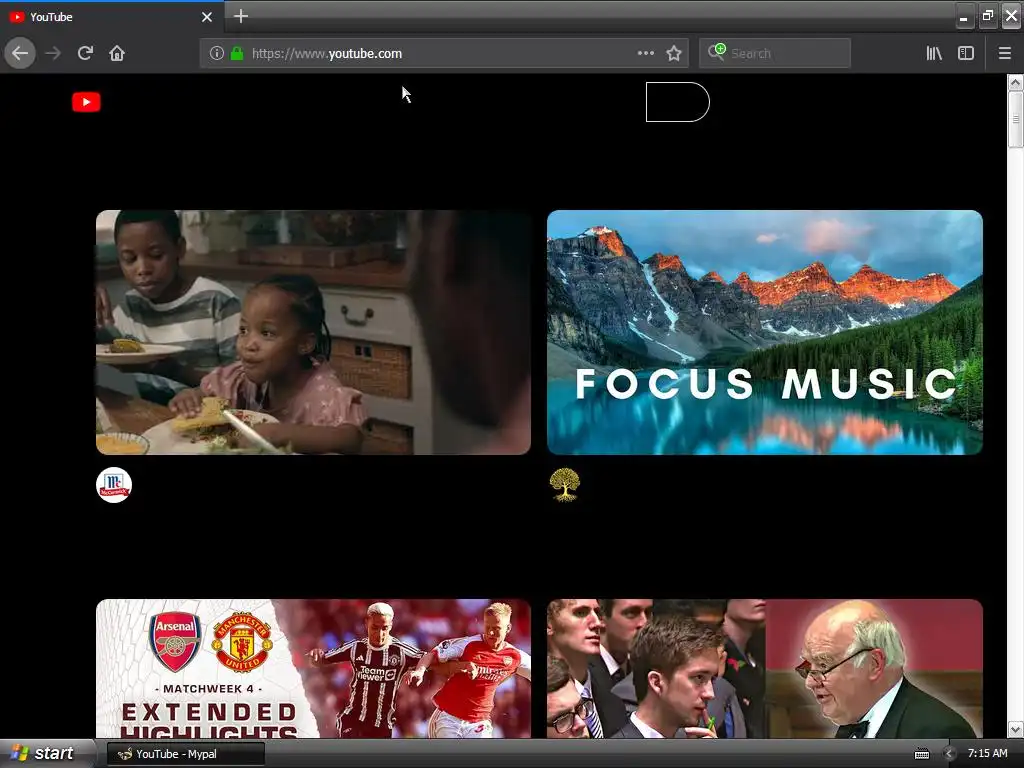Open the debate speaker video thumbnail
The height and width of the screenshot is (768, 1024).
tap(765, 669)
